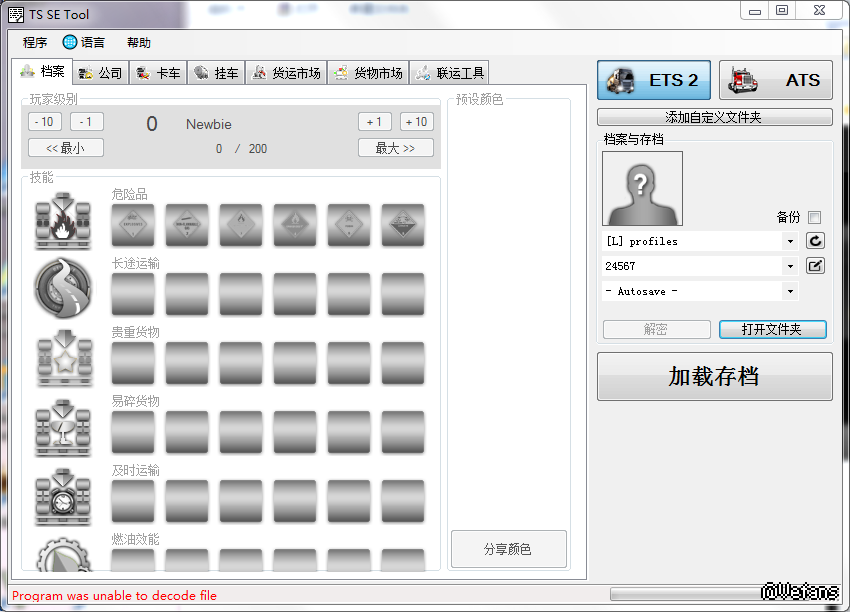
Task: Click the just-in-time clock skill icon
Action: [63, 497]
